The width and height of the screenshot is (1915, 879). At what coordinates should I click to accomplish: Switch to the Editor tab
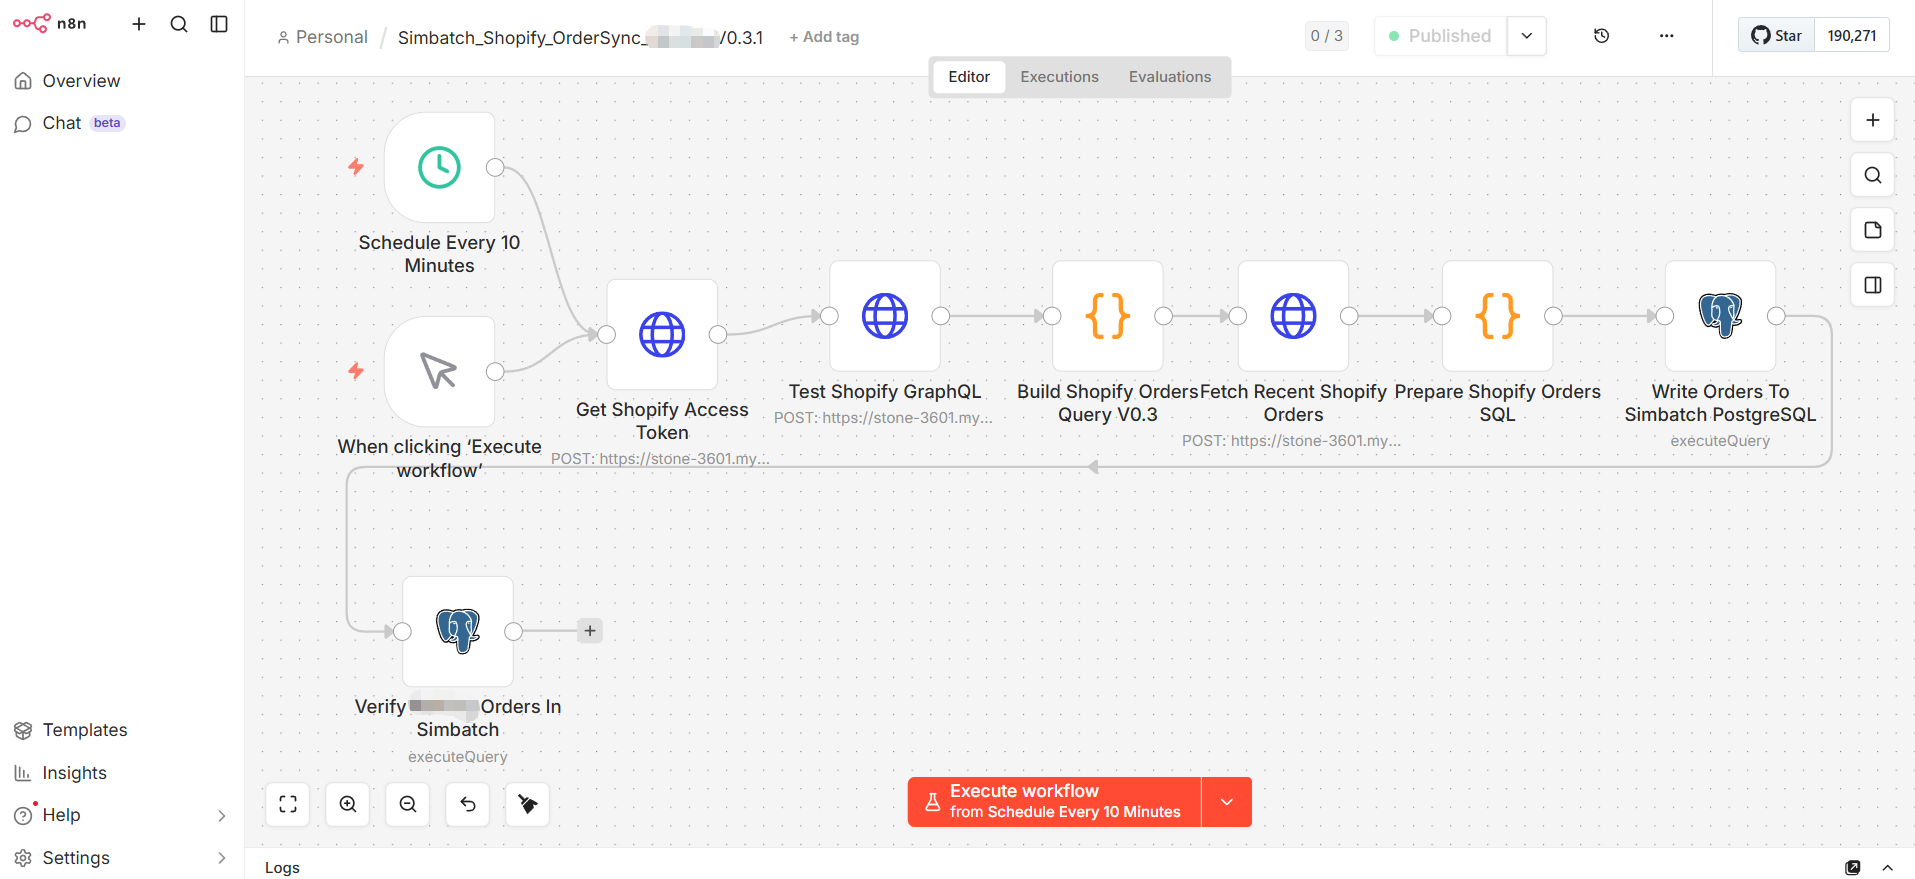(969, 77)
